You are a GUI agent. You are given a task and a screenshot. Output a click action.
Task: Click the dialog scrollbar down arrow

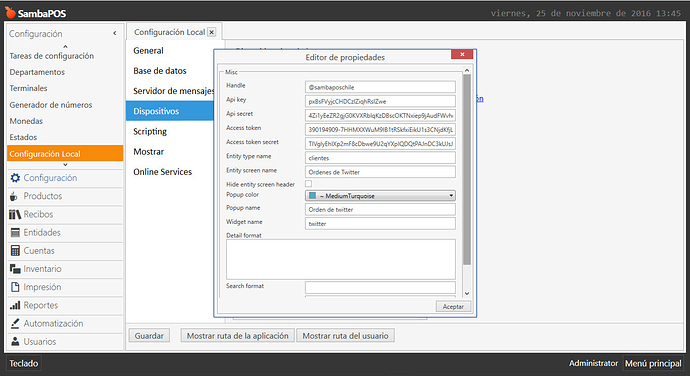point(467,293)
